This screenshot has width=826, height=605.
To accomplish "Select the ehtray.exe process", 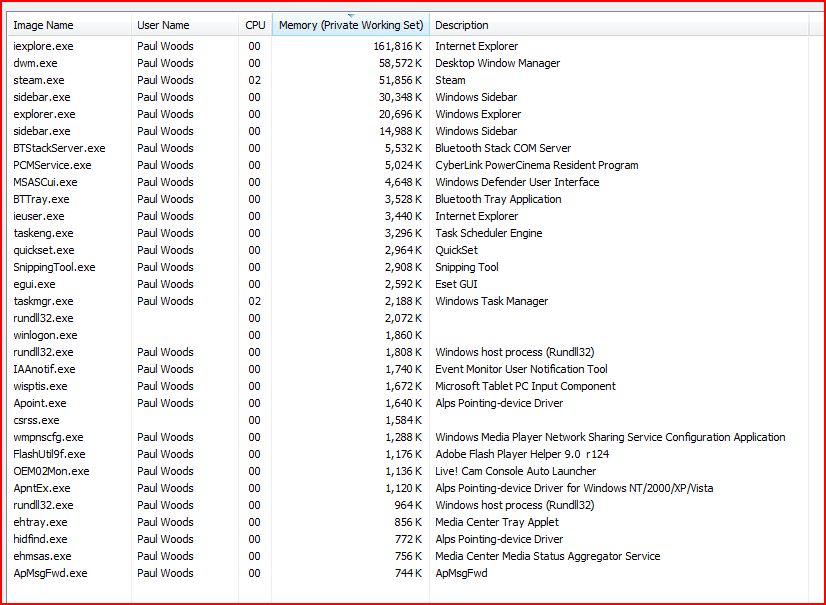I will 40,522.
